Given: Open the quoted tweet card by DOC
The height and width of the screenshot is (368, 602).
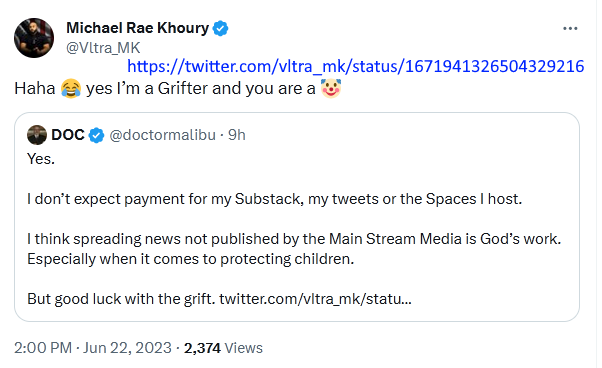Looking at the screenshot, I should pyautogui.click(x=297, y=217).
